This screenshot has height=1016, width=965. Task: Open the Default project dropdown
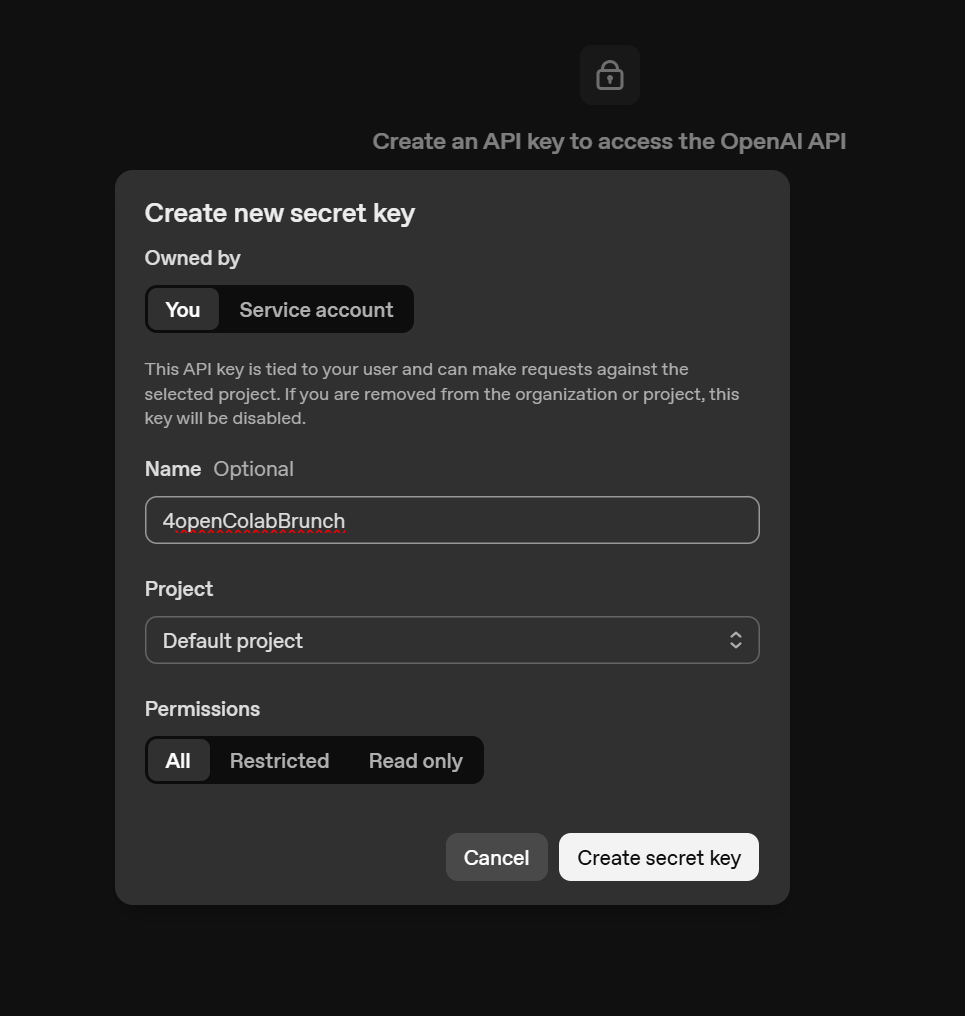[x=452, y=640]
